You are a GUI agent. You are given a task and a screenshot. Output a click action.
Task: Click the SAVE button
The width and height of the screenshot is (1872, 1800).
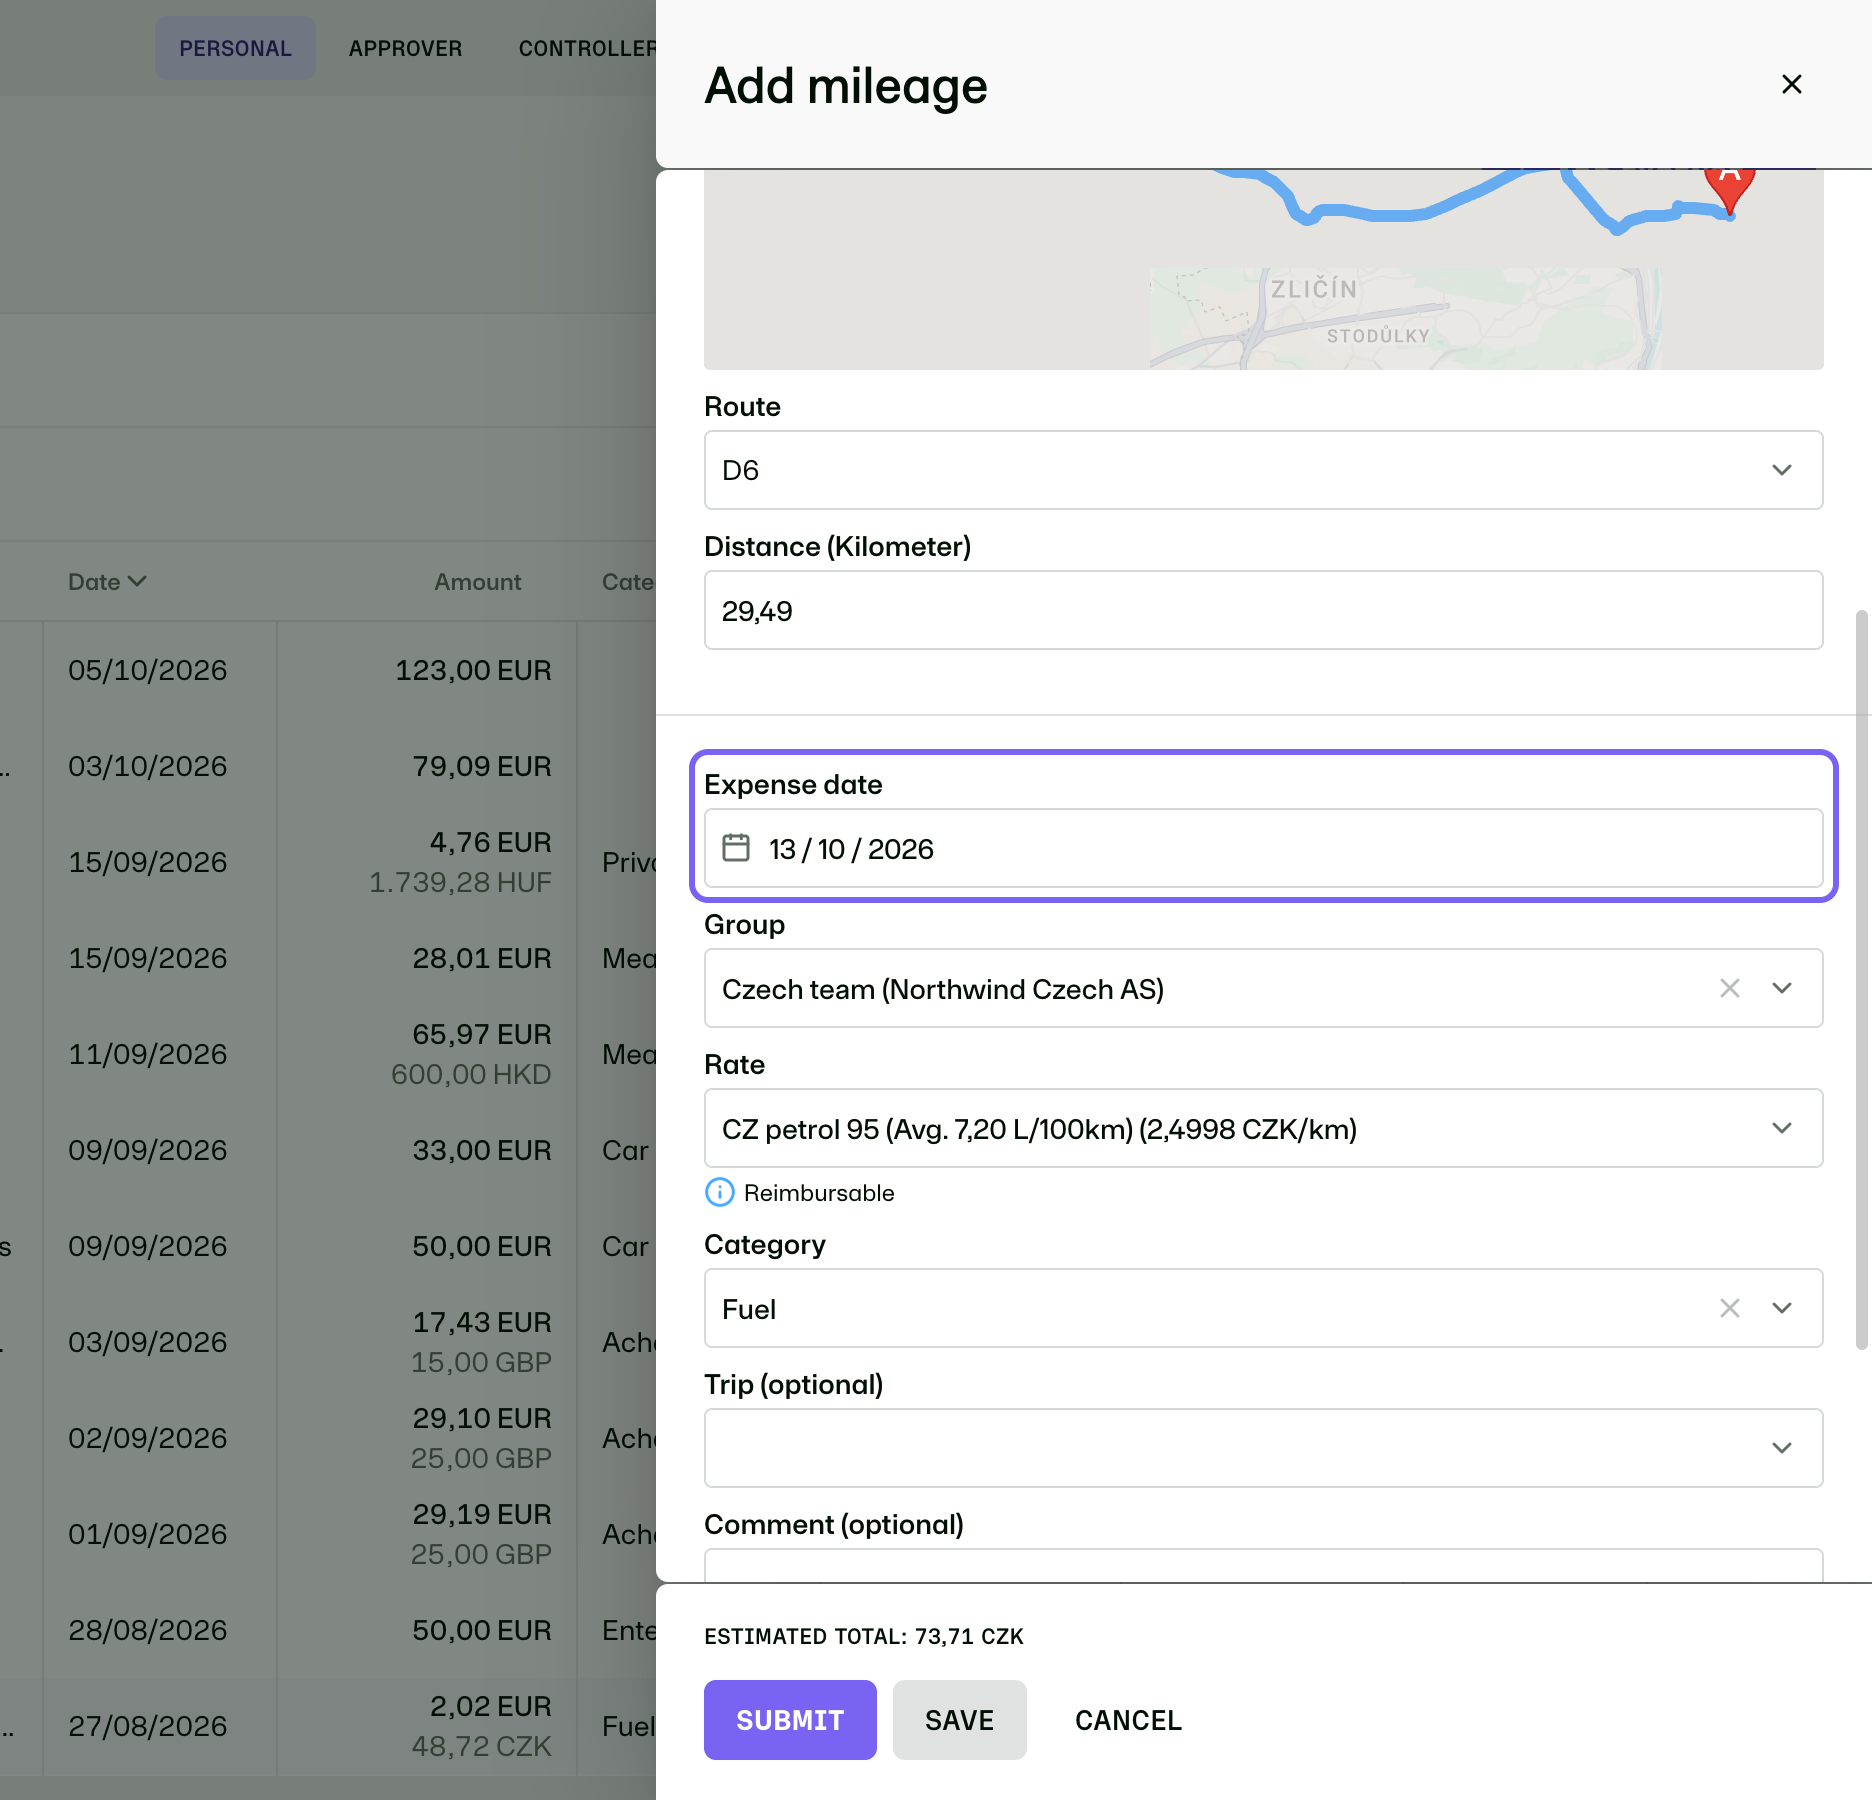[x=959, y=1720]
